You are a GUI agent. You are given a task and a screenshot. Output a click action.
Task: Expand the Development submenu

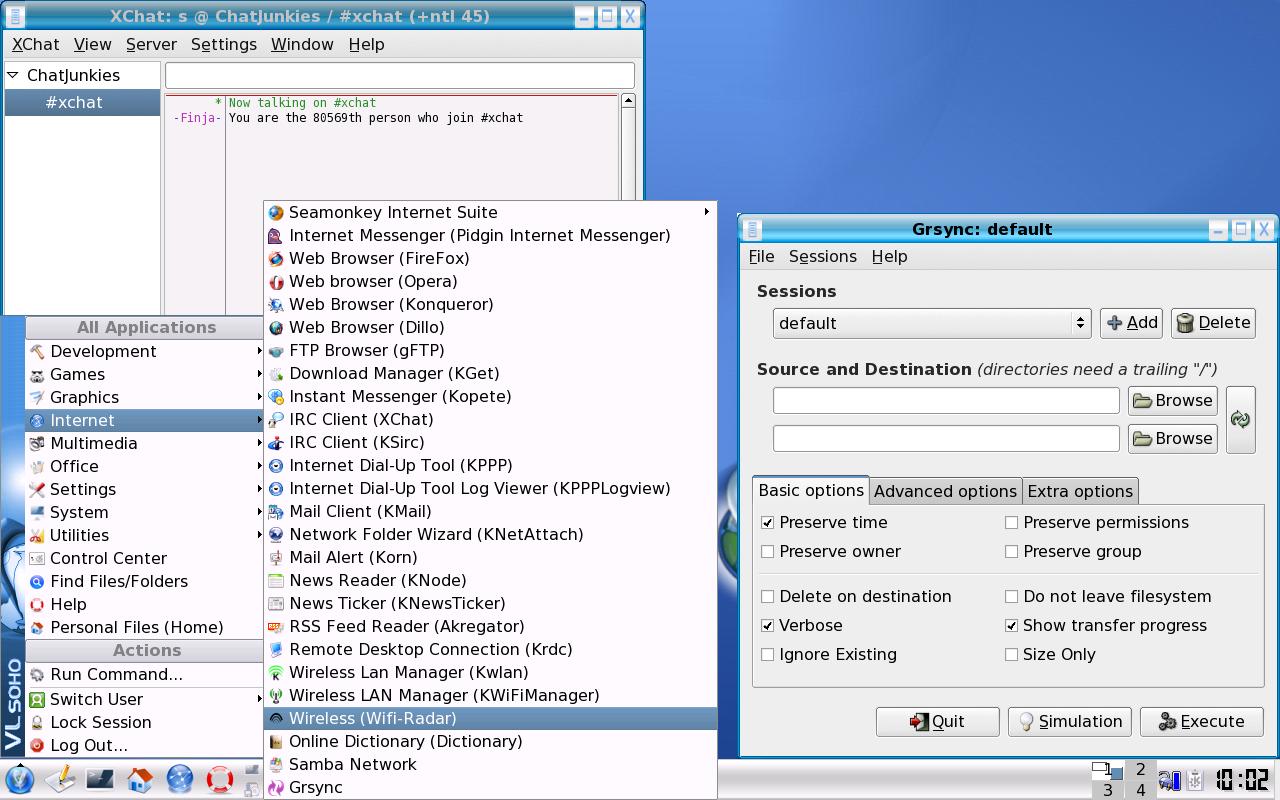click(144, 351)
